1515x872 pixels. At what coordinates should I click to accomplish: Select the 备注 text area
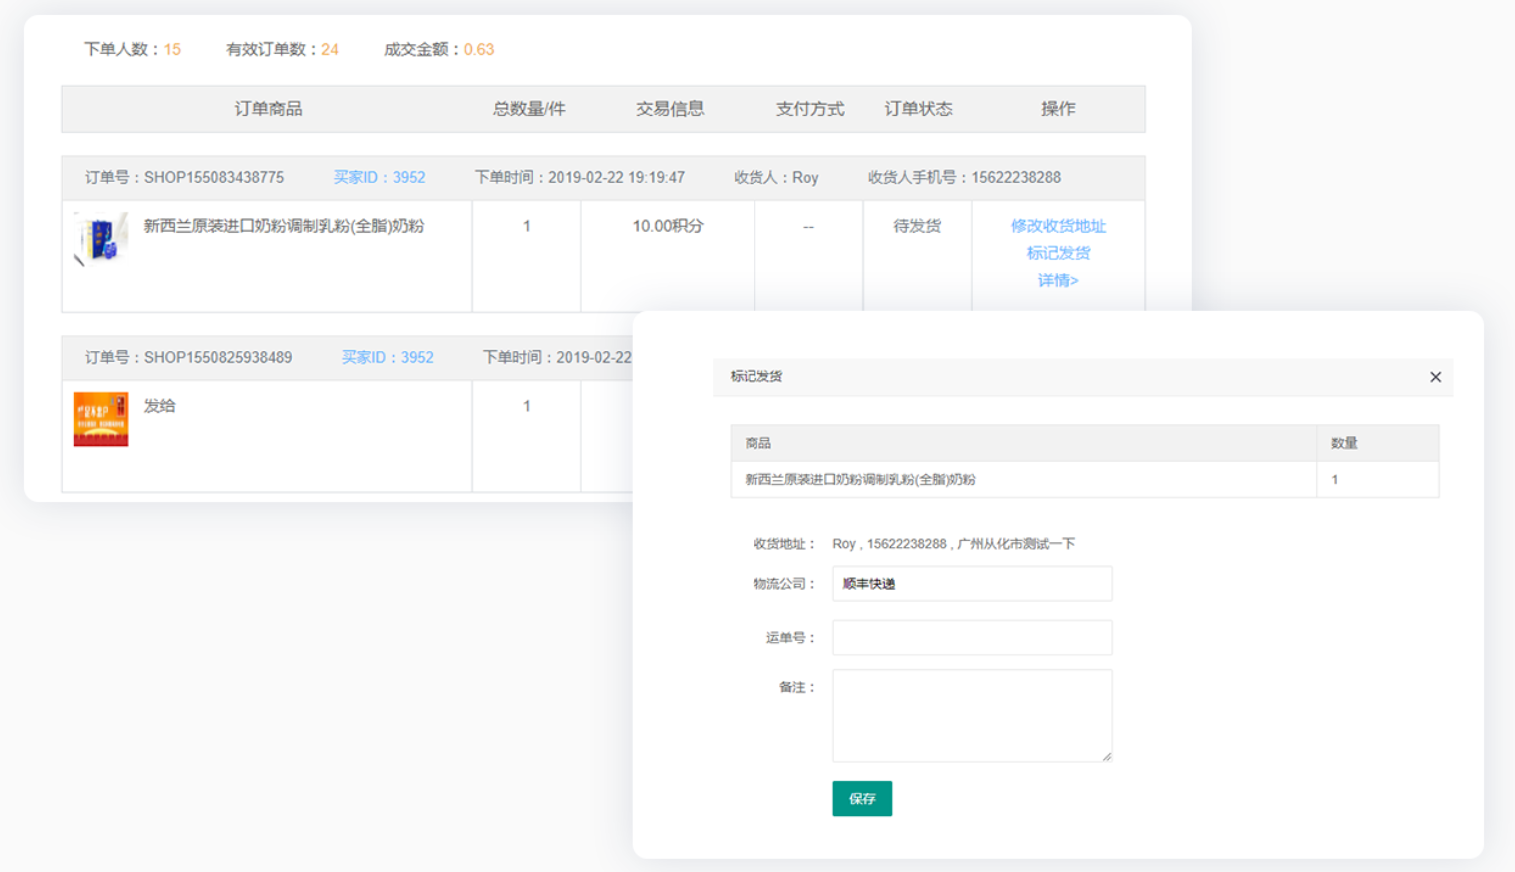tap(971, 715)
